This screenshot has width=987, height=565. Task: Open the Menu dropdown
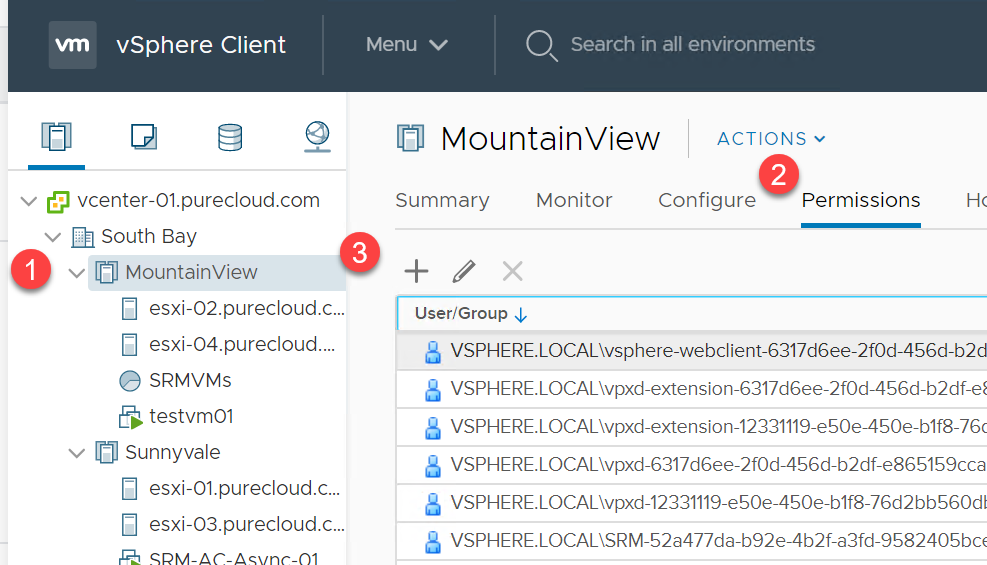407,45
